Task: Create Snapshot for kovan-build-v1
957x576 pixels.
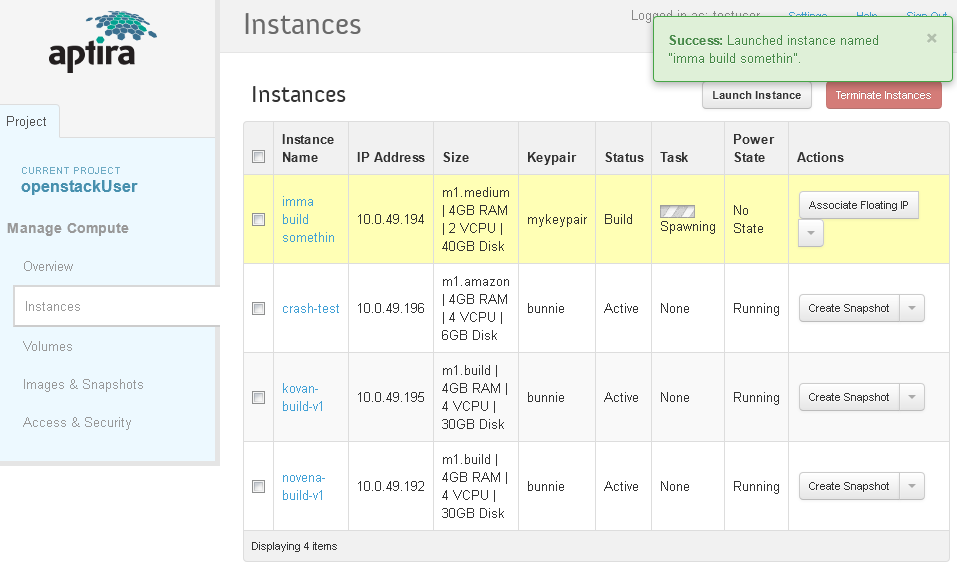Action: [x=849, y=397]
